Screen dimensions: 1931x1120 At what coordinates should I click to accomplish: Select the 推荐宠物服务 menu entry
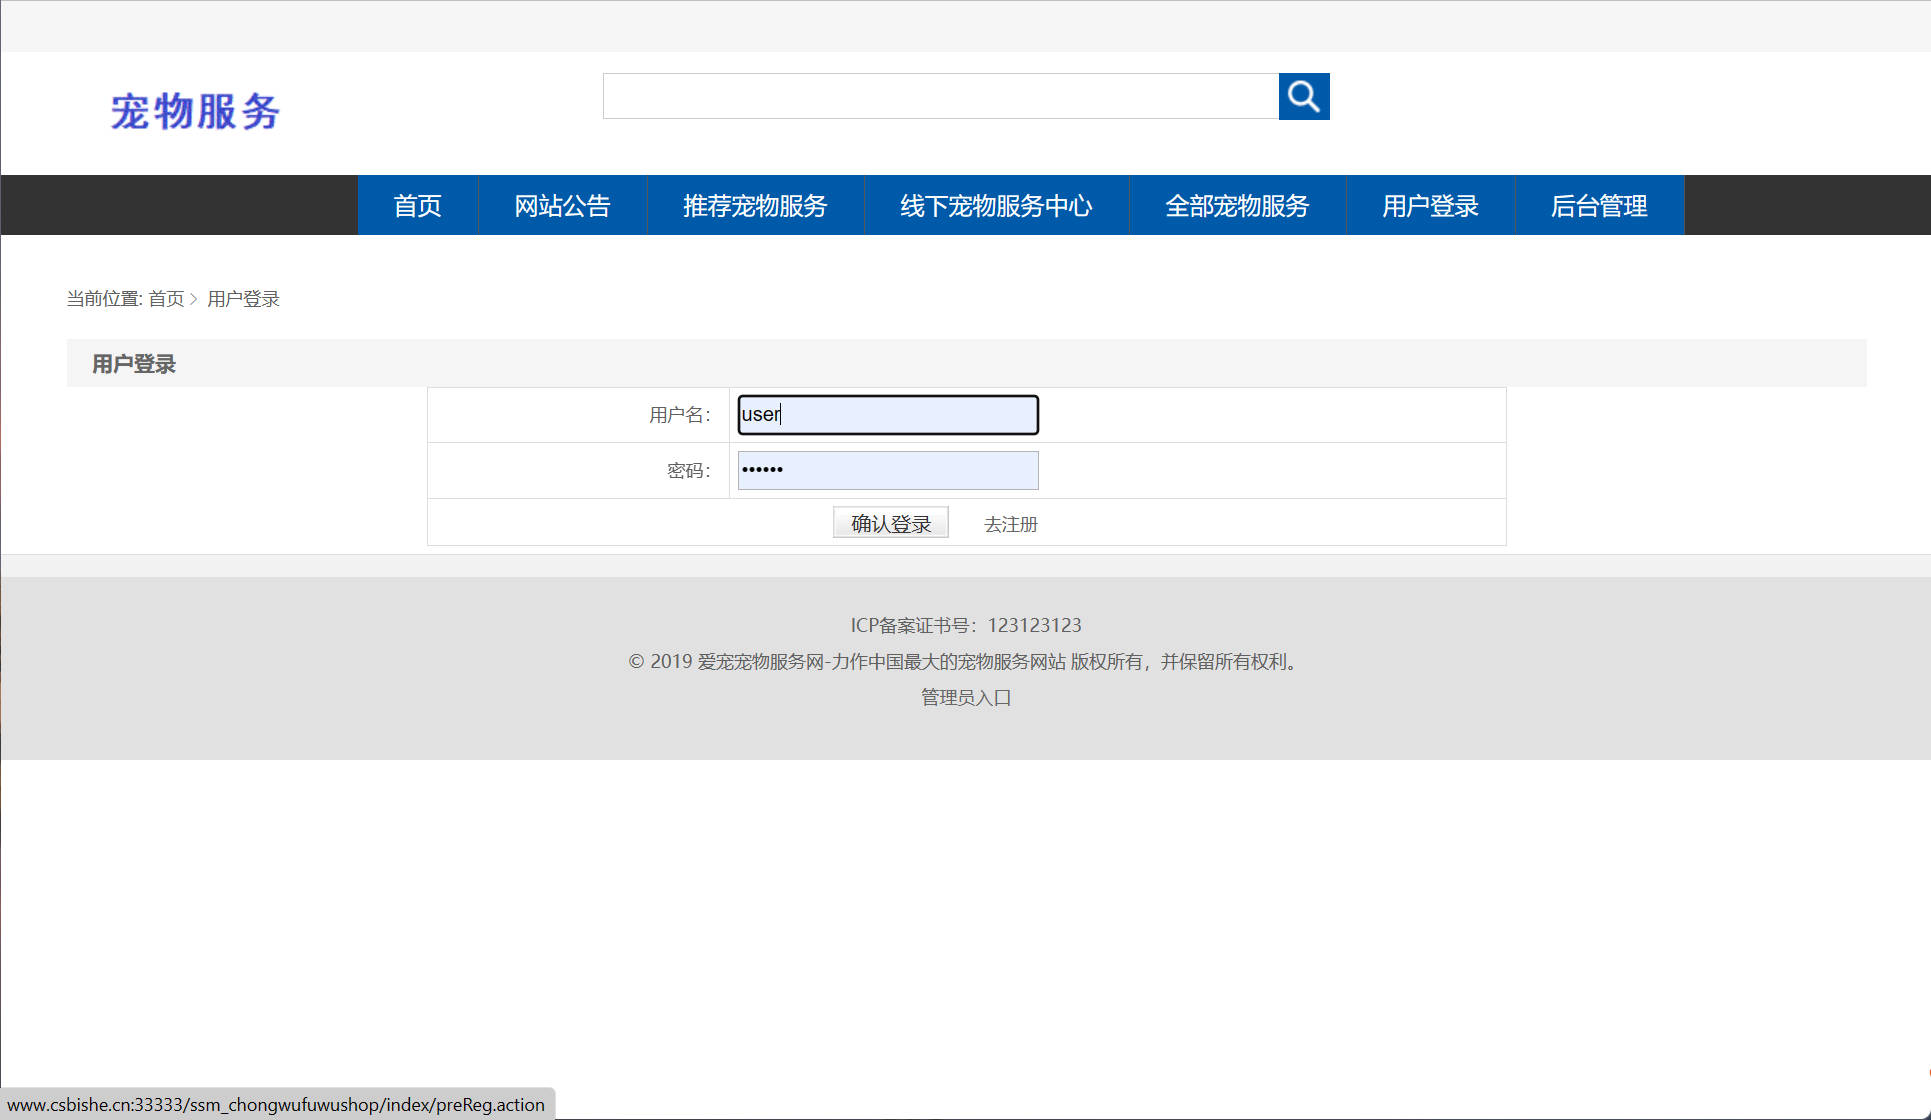click(x=754, y=205)
